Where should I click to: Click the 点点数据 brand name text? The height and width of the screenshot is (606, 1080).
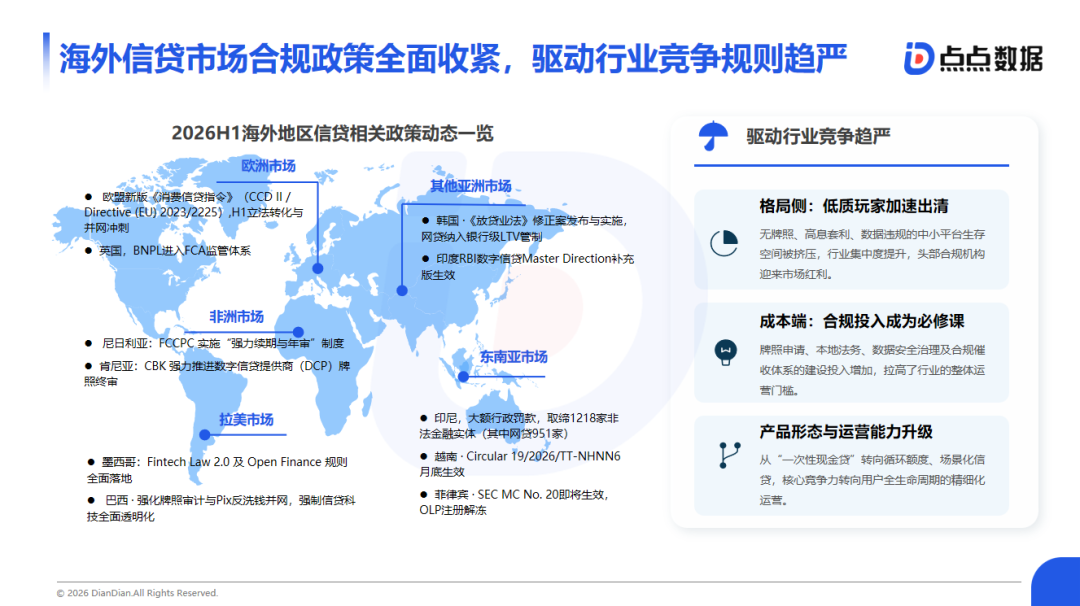(x=991, y=59)
